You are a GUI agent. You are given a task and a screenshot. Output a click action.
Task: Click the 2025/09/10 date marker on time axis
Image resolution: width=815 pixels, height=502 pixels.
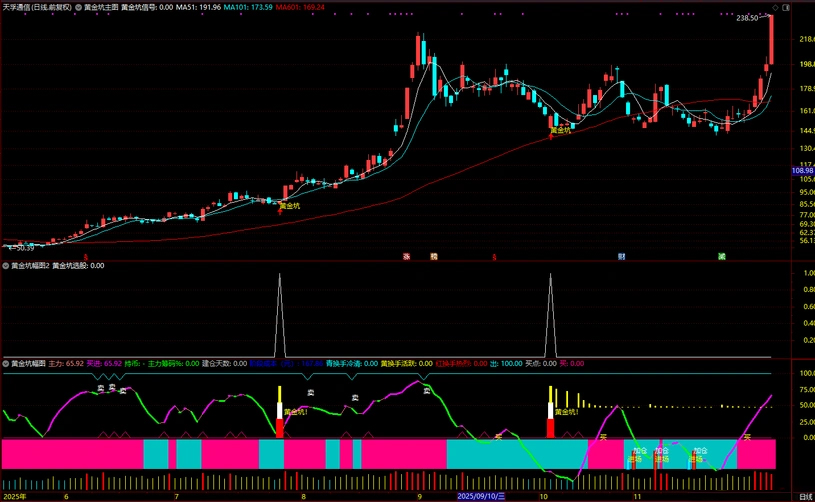tap(479, 495)
